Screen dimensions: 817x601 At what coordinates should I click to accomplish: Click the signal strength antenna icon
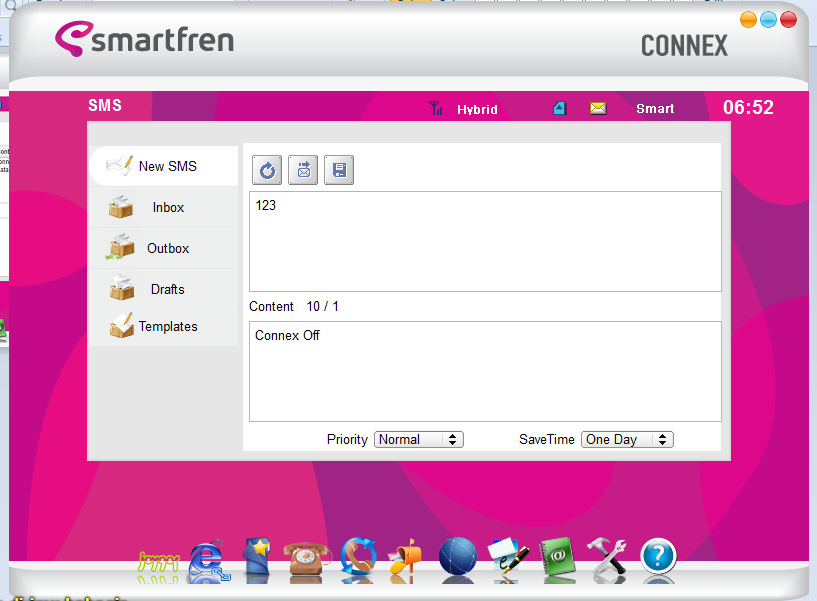[436, 108]
